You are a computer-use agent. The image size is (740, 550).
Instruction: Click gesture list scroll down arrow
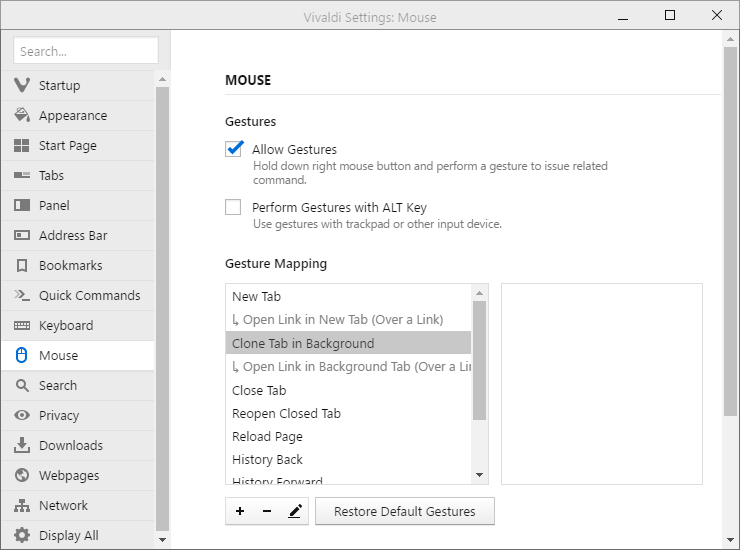pyautogui.click(x=479, y=475)
